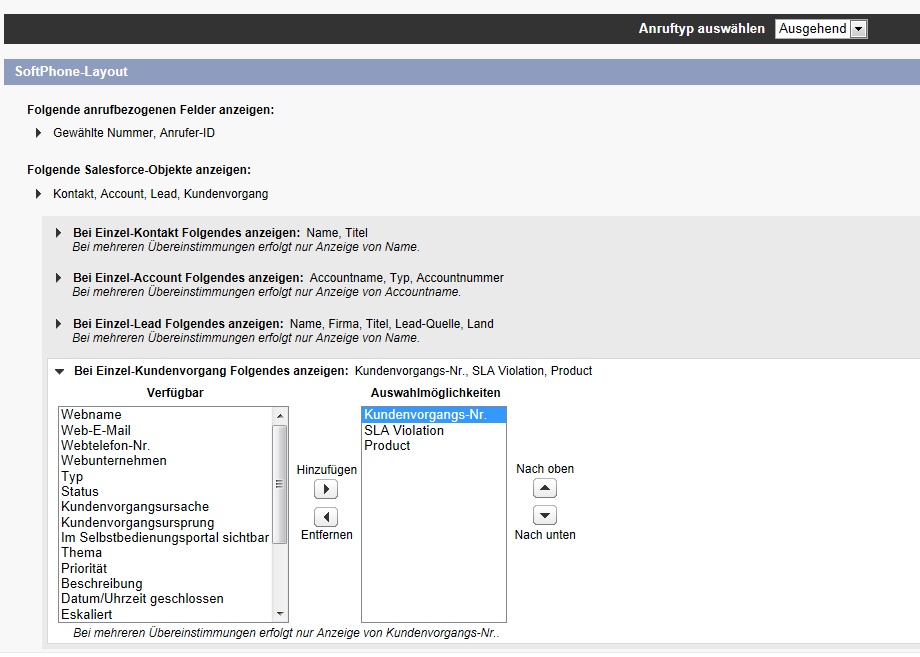The width and height of the screenshot is (920, 657).
Task: Expand the Salesforce-Objekte row
Action: tap(38, 194)
